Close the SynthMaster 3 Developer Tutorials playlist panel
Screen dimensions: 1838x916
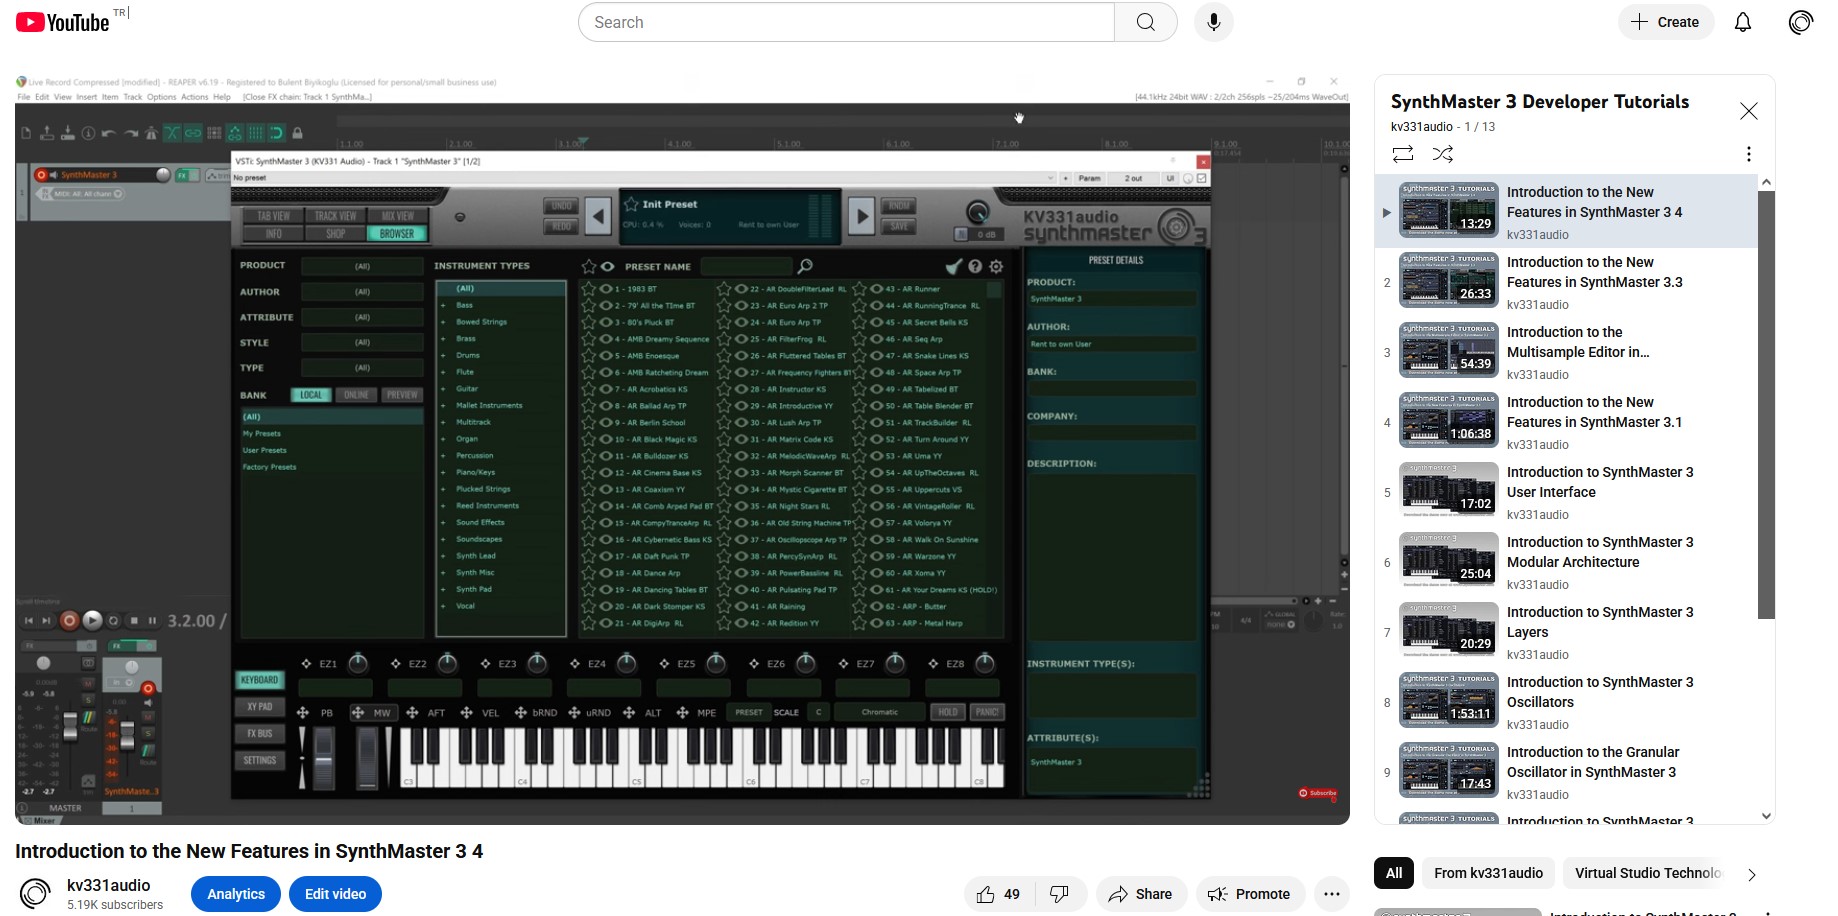click(x=1748, y=111)
